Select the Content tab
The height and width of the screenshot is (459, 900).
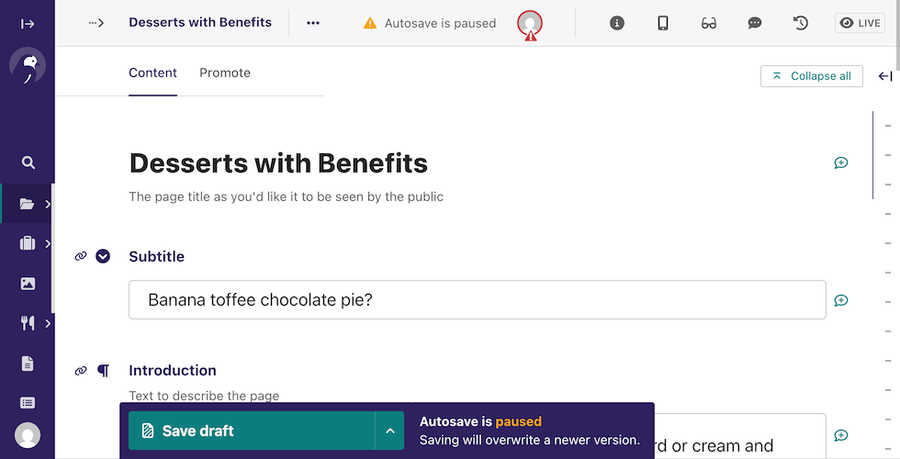tap(153, 73)
